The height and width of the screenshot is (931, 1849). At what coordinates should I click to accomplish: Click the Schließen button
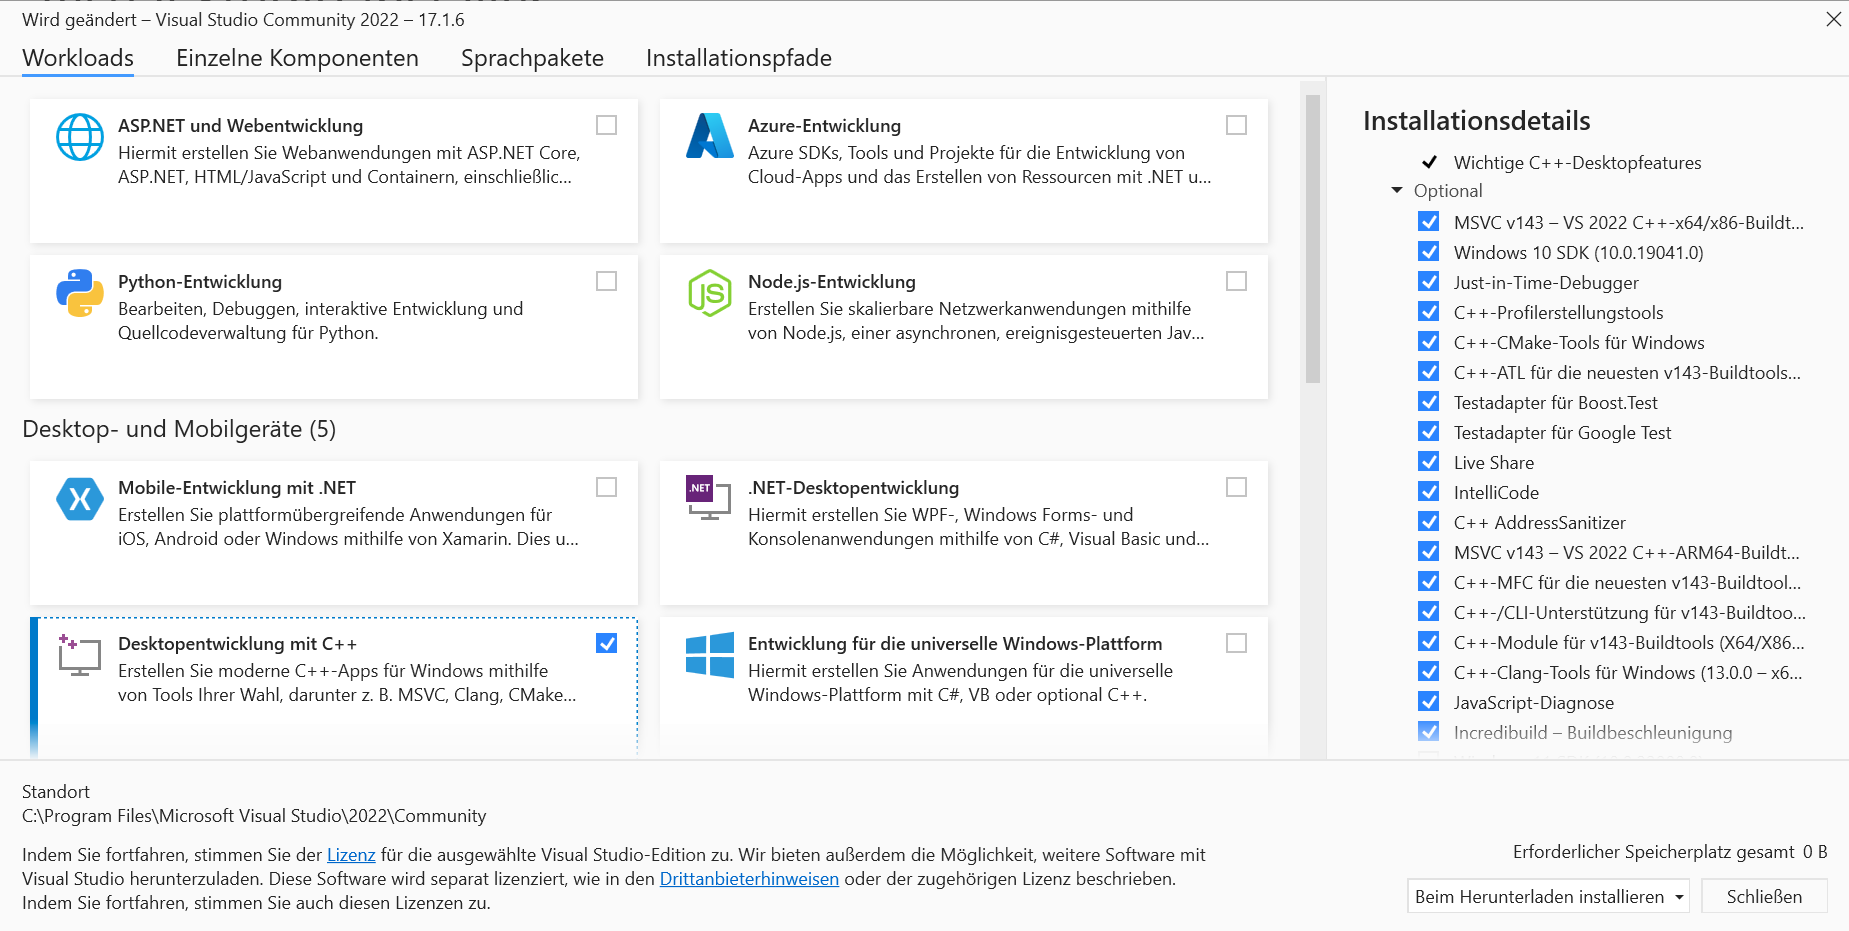pyautogui.click(x=1764, y=896)
